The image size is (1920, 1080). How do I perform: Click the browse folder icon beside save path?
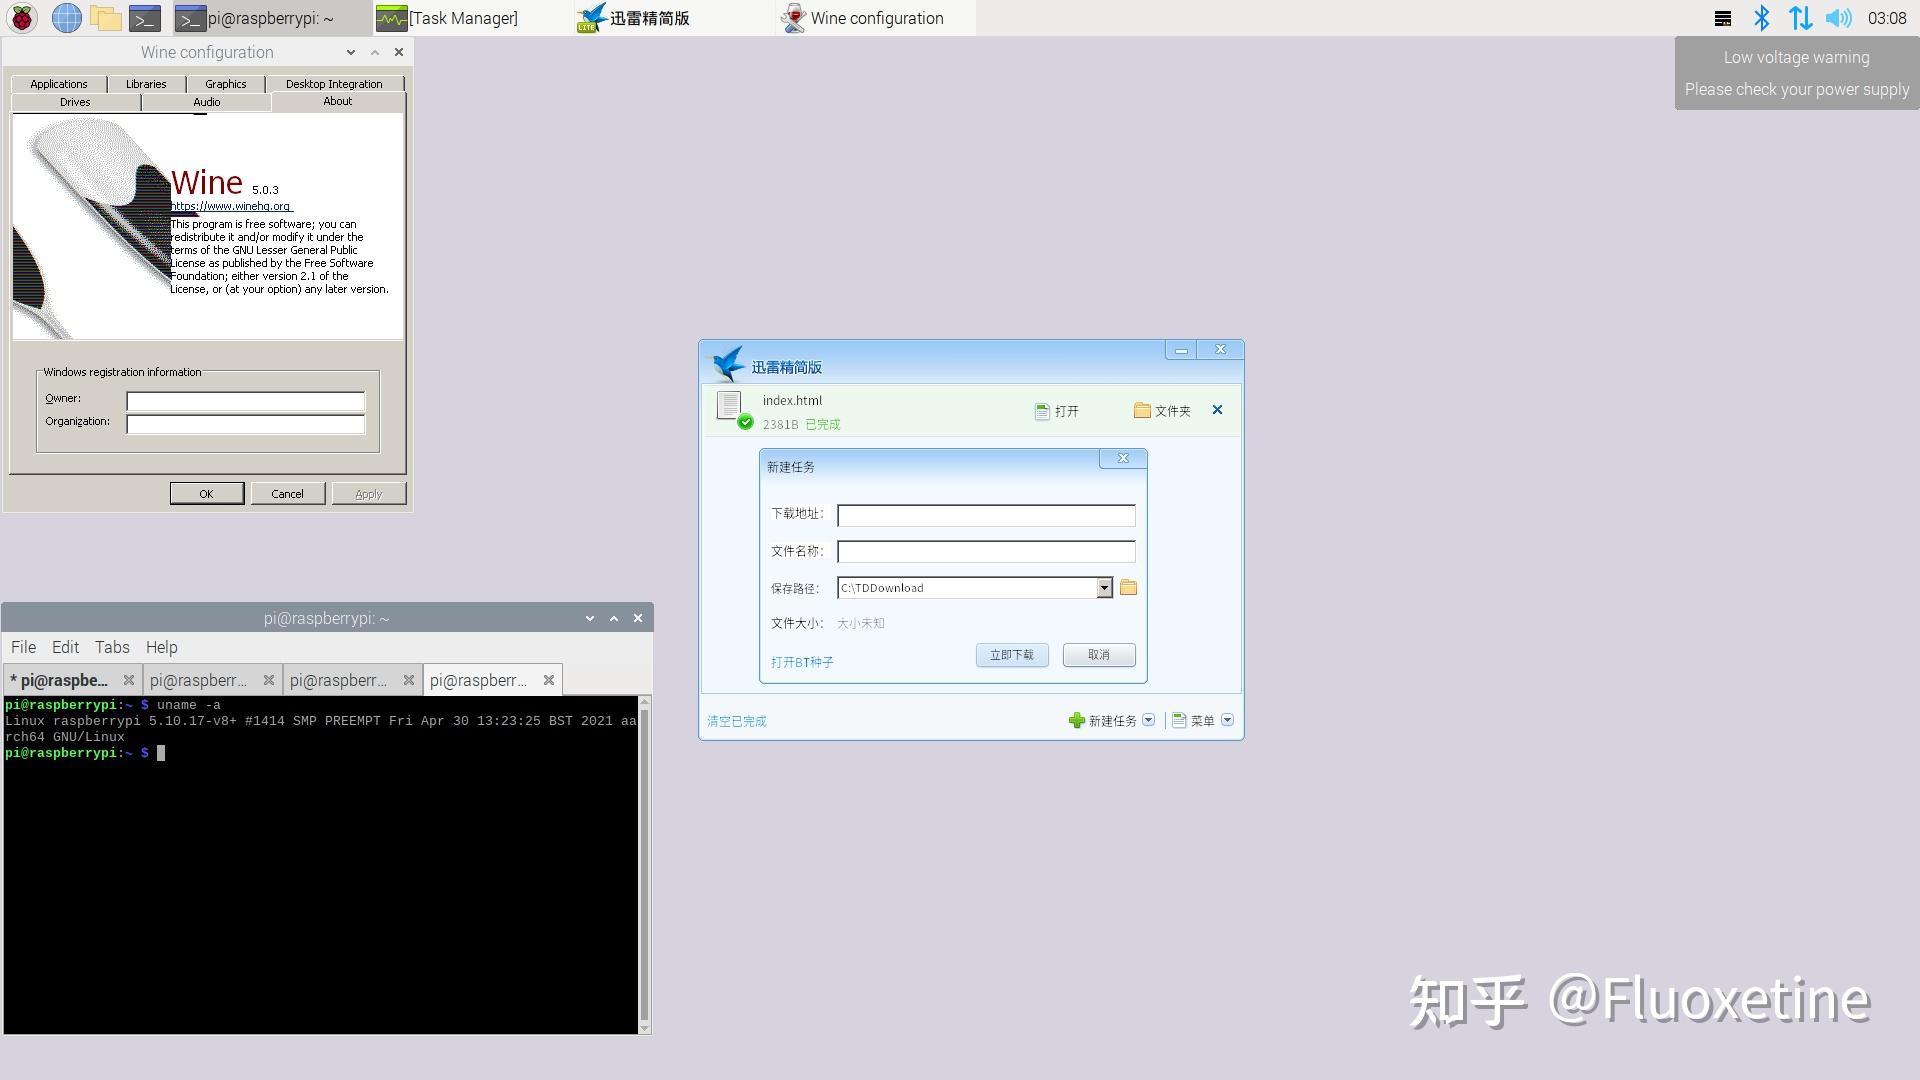coord(1128,588)
